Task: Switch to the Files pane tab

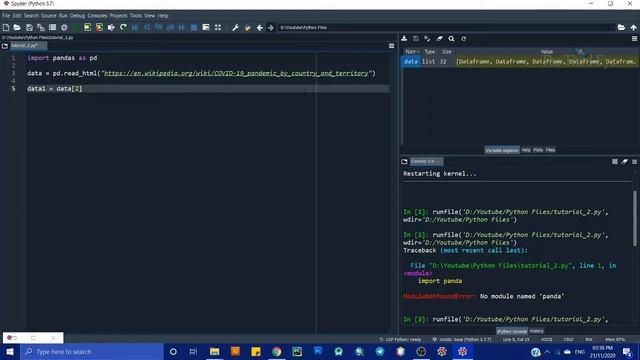Action: coord(551,150)
